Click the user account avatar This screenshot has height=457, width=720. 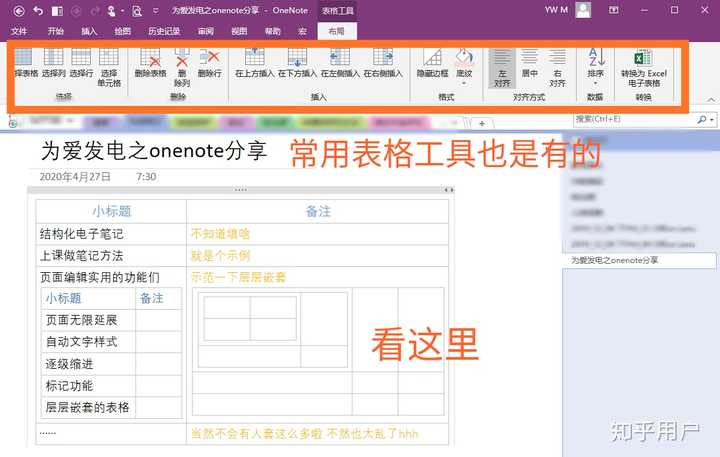tap(583, 10)
